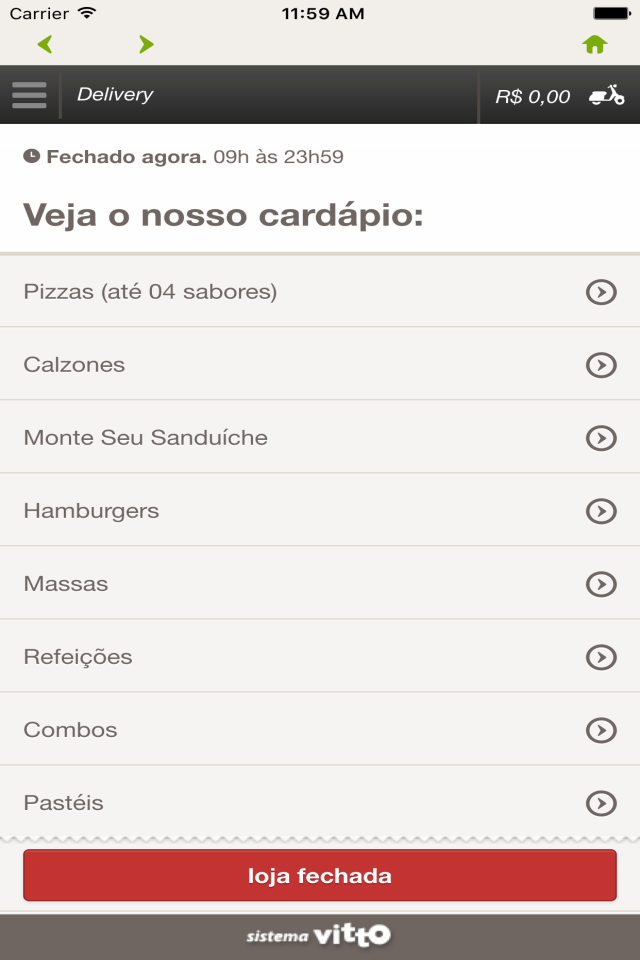The image size is (640, 960).
Task: Click the Delivery header title
Action: (x=115, y=94)
